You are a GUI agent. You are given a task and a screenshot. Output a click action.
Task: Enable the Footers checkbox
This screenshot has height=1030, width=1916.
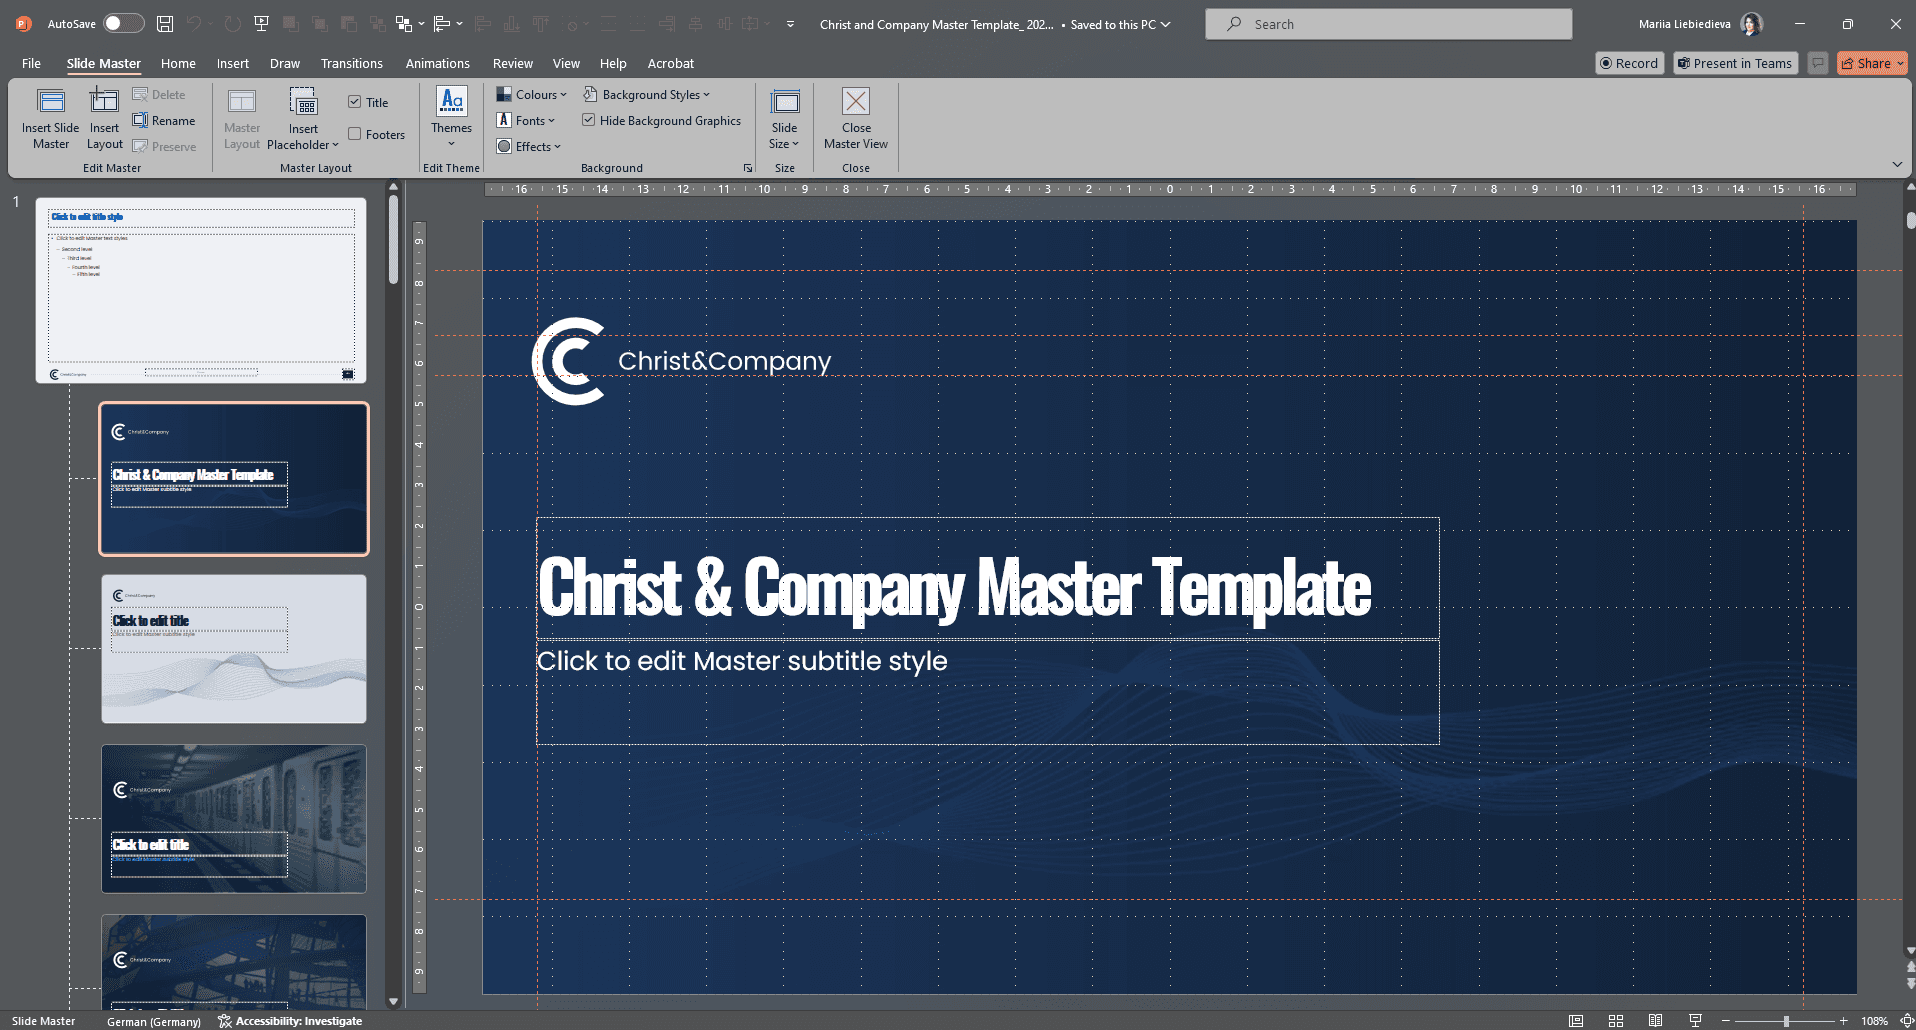pyautogui.click(x=355, y=134)
